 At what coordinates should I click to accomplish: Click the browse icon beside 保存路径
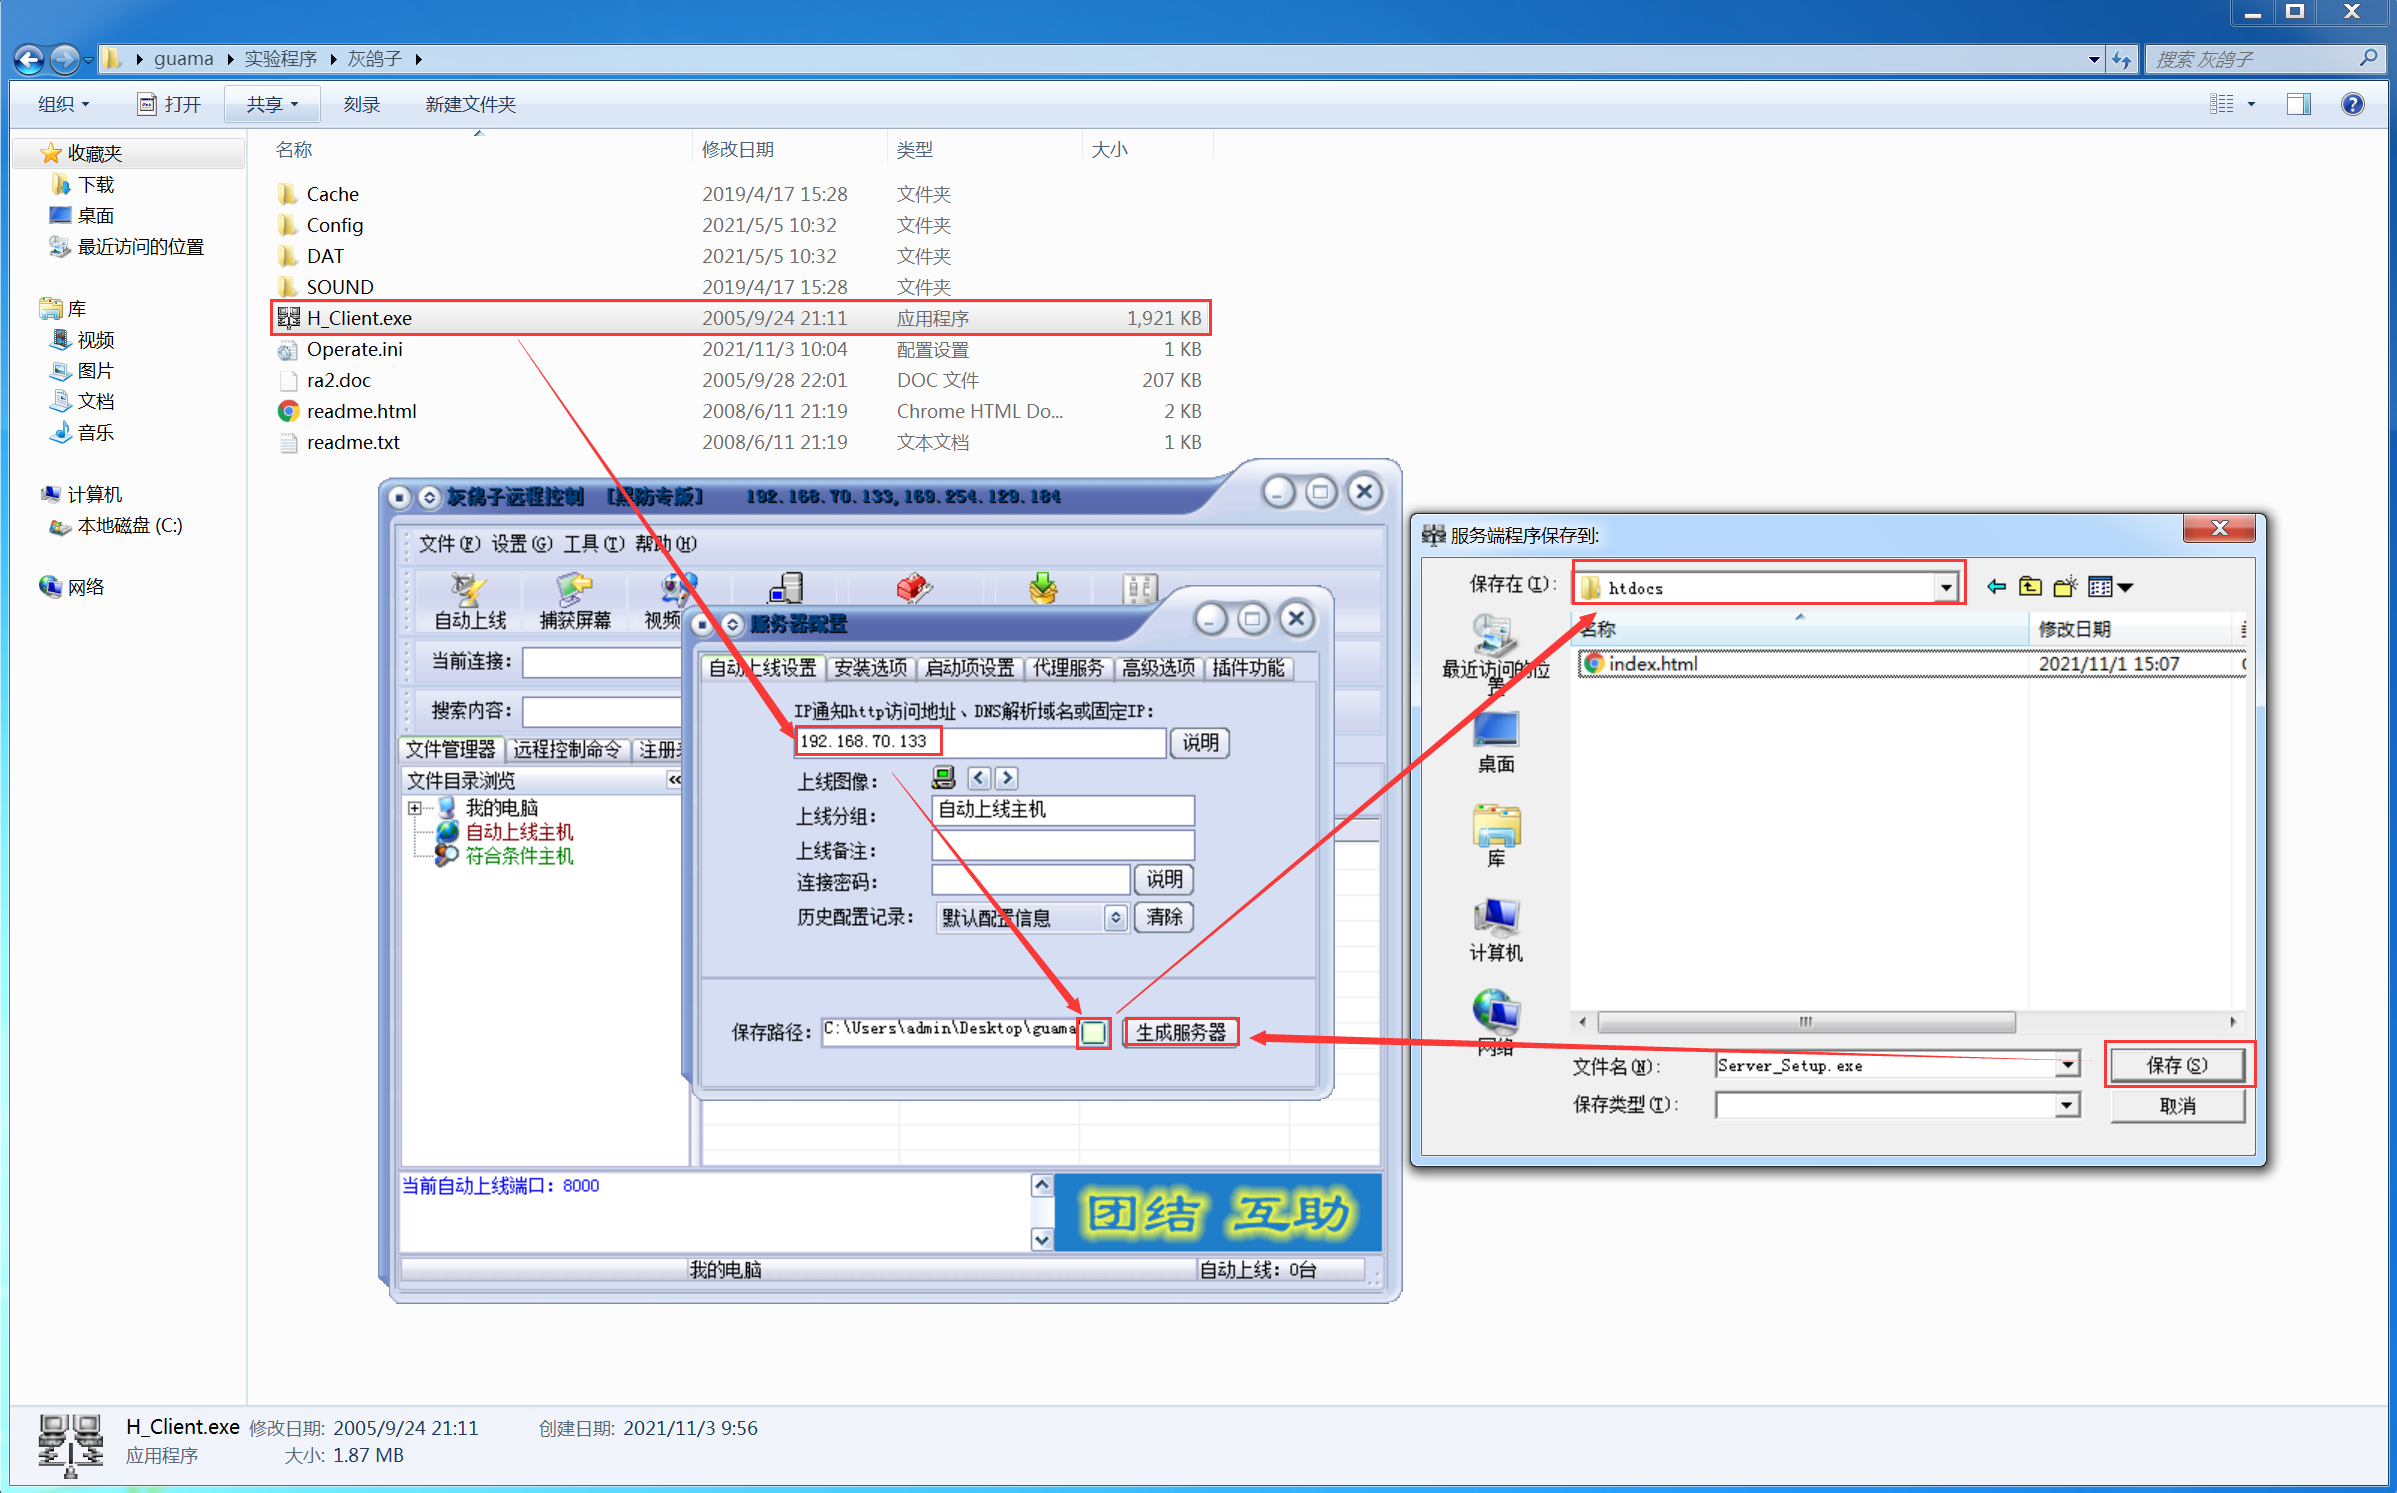(x=1094, y=1032)
